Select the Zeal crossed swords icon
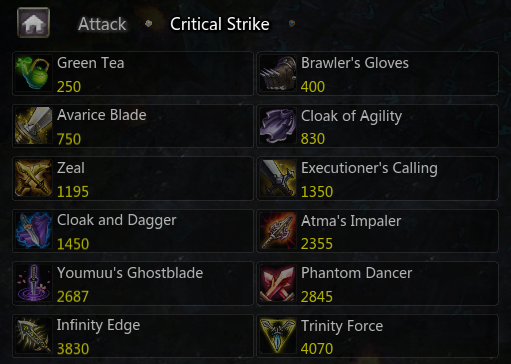 pyautogui.click(x=33, y=178)
